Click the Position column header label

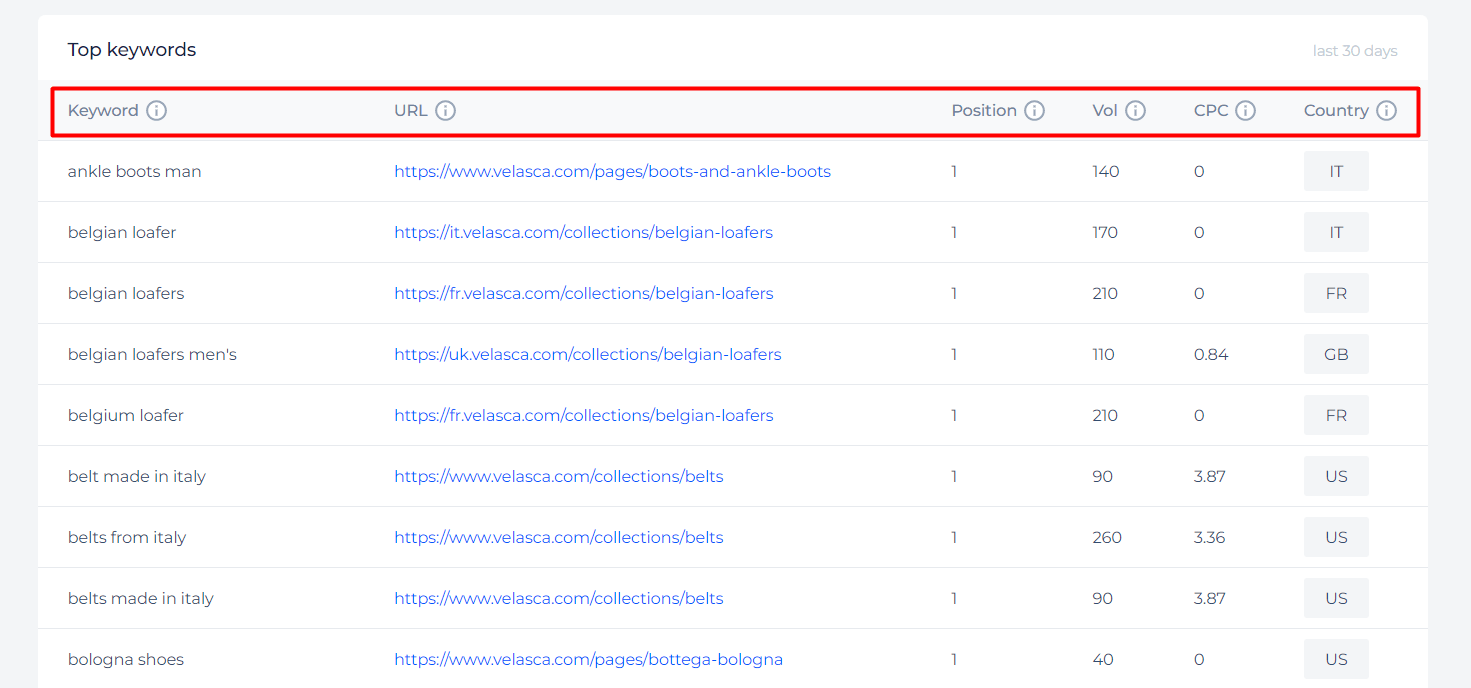point(984,111)
